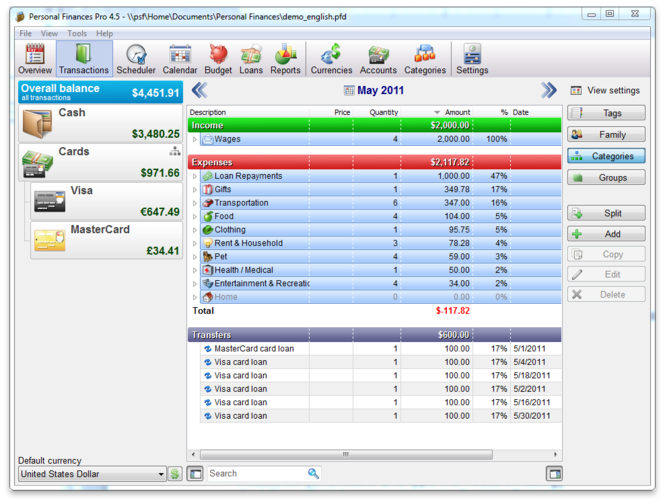Click the horizontal scrollbar thumb
Image resolution: width=665 pixels, height=504 pixels.
coord(346,454)
